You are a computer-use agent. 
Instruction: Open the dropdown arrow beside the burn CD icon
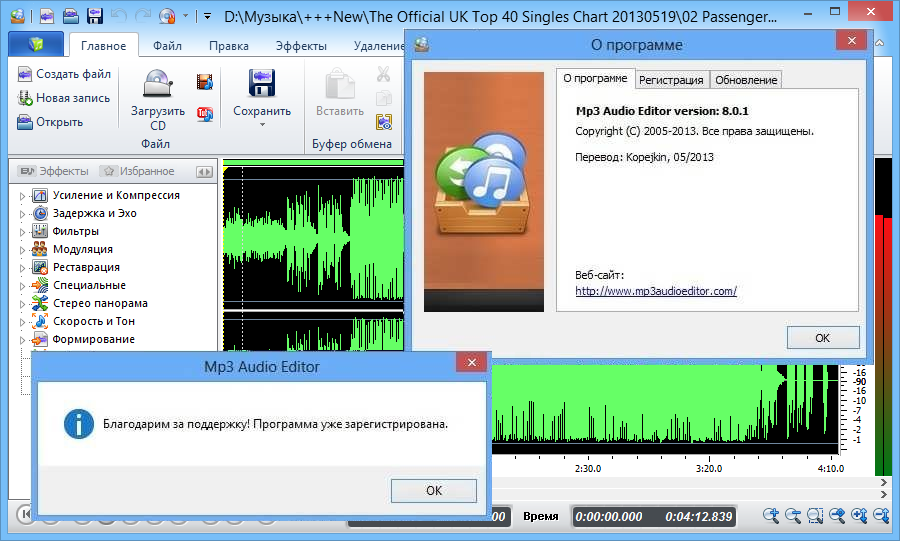[x=185, y=16]
